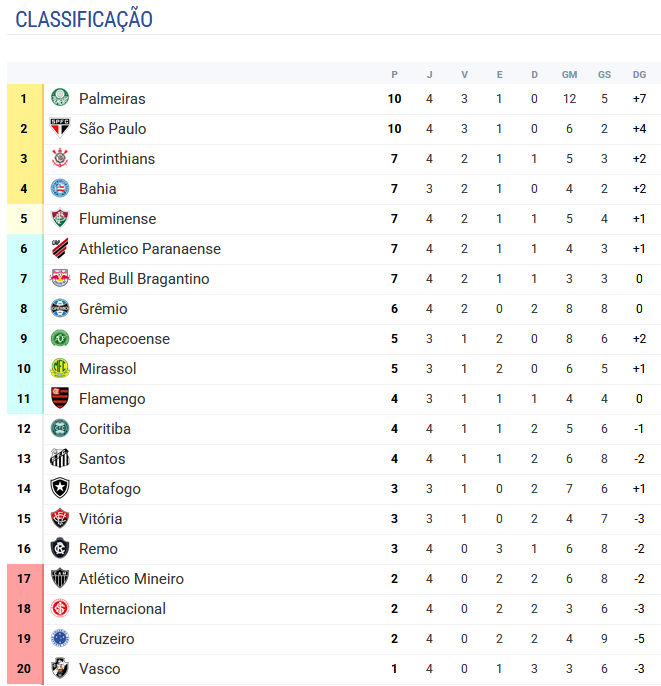Open the Bahia team name link
The width and height of the screenshot is (661, 686).
coord(97,189)
